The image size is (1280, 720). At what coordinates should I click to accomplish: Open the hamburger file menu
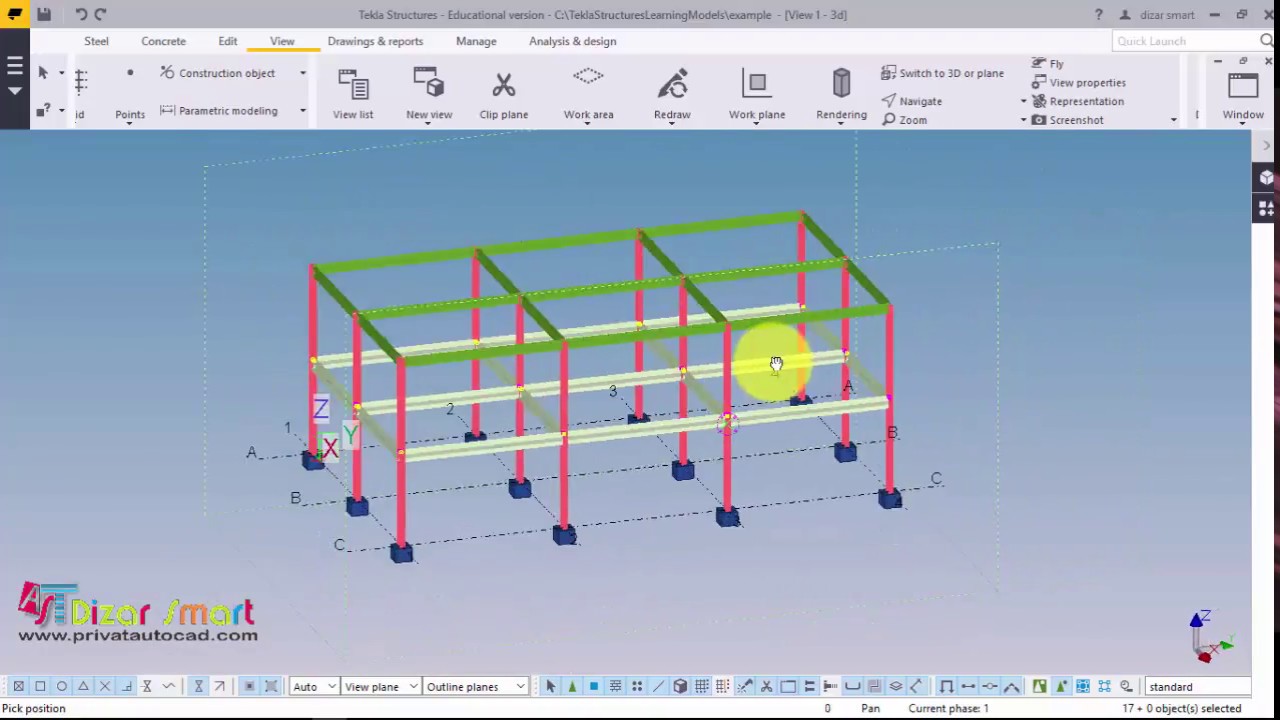click(14, 67)
